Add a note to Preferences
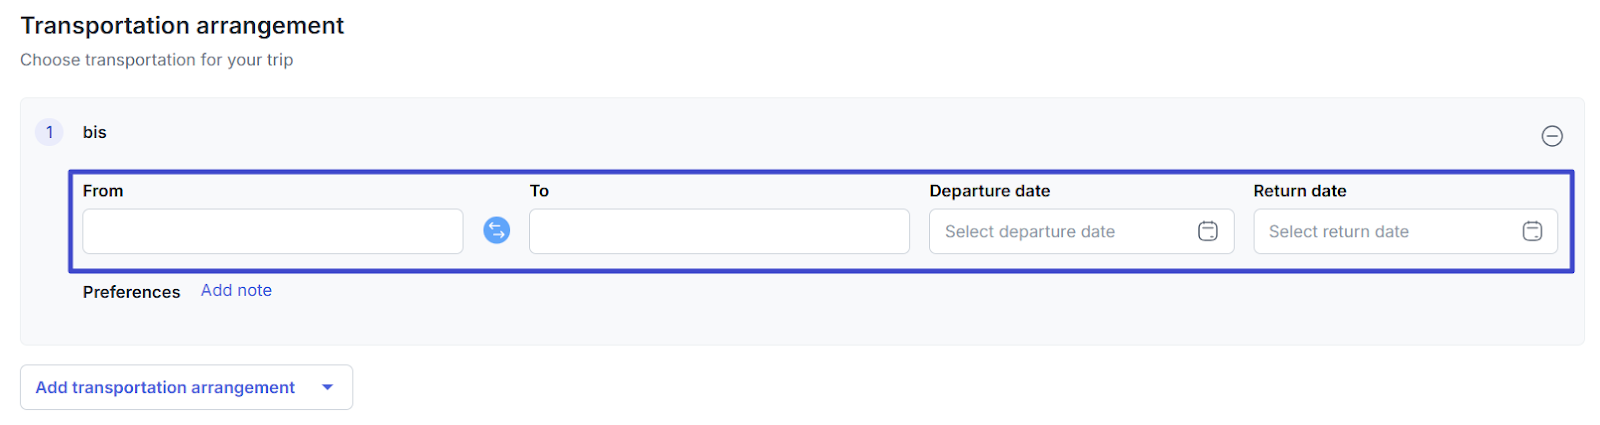This screenshot has width=1600, height=425. [x=236, y=290]
